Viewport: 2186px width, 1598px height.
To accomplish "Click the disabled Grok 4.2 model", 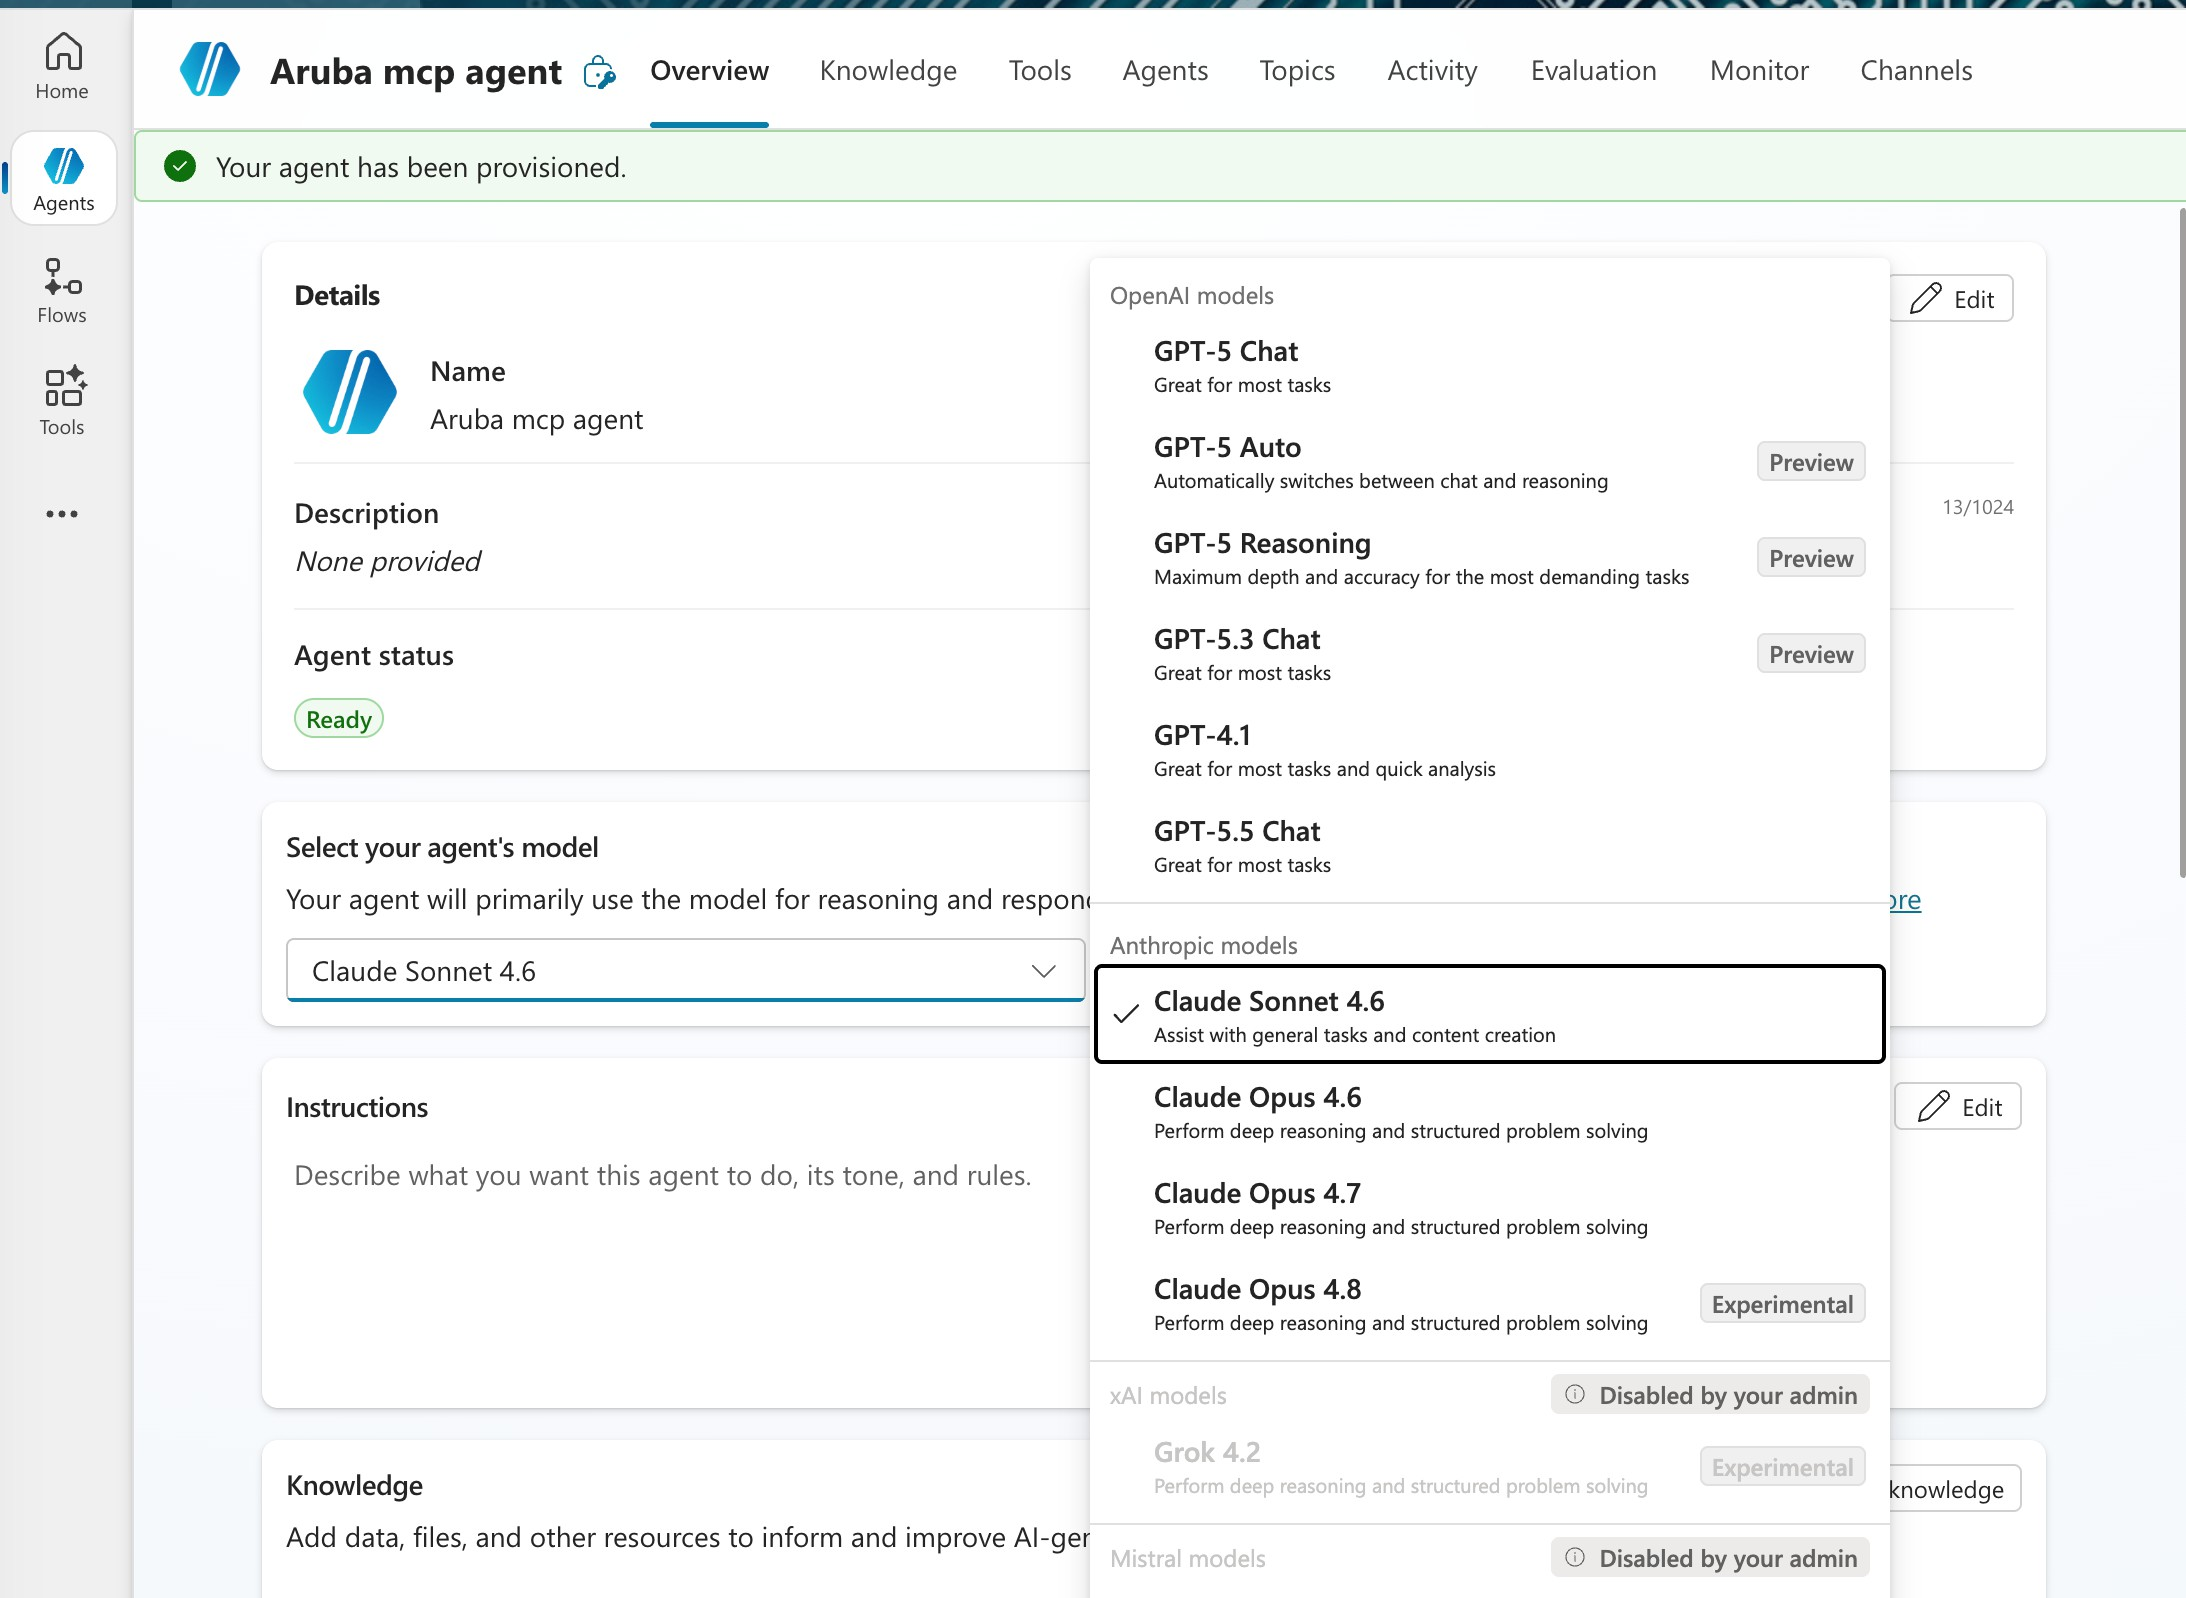I will tap(1490, 1468).
